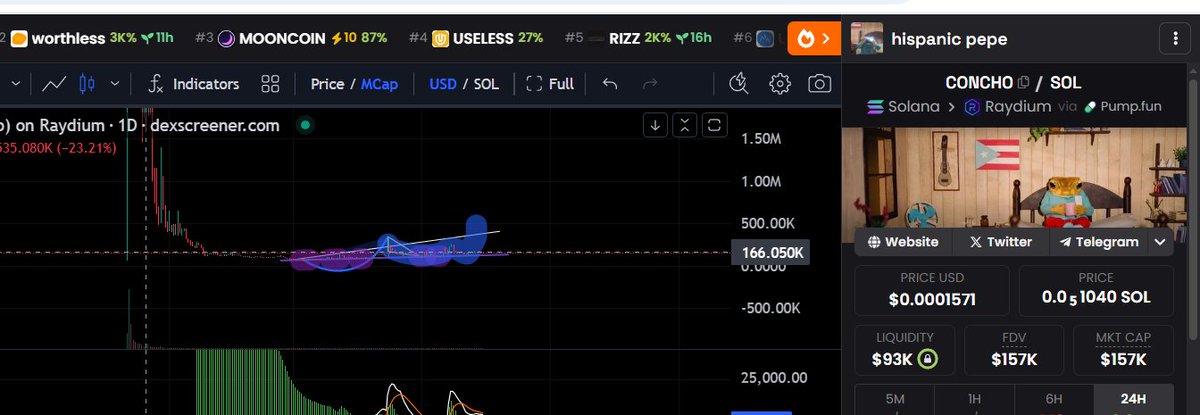Click the maximize pane icon
Image resolution: width=1200 pixels, height=415 pixels.
(x=714, y=125)
